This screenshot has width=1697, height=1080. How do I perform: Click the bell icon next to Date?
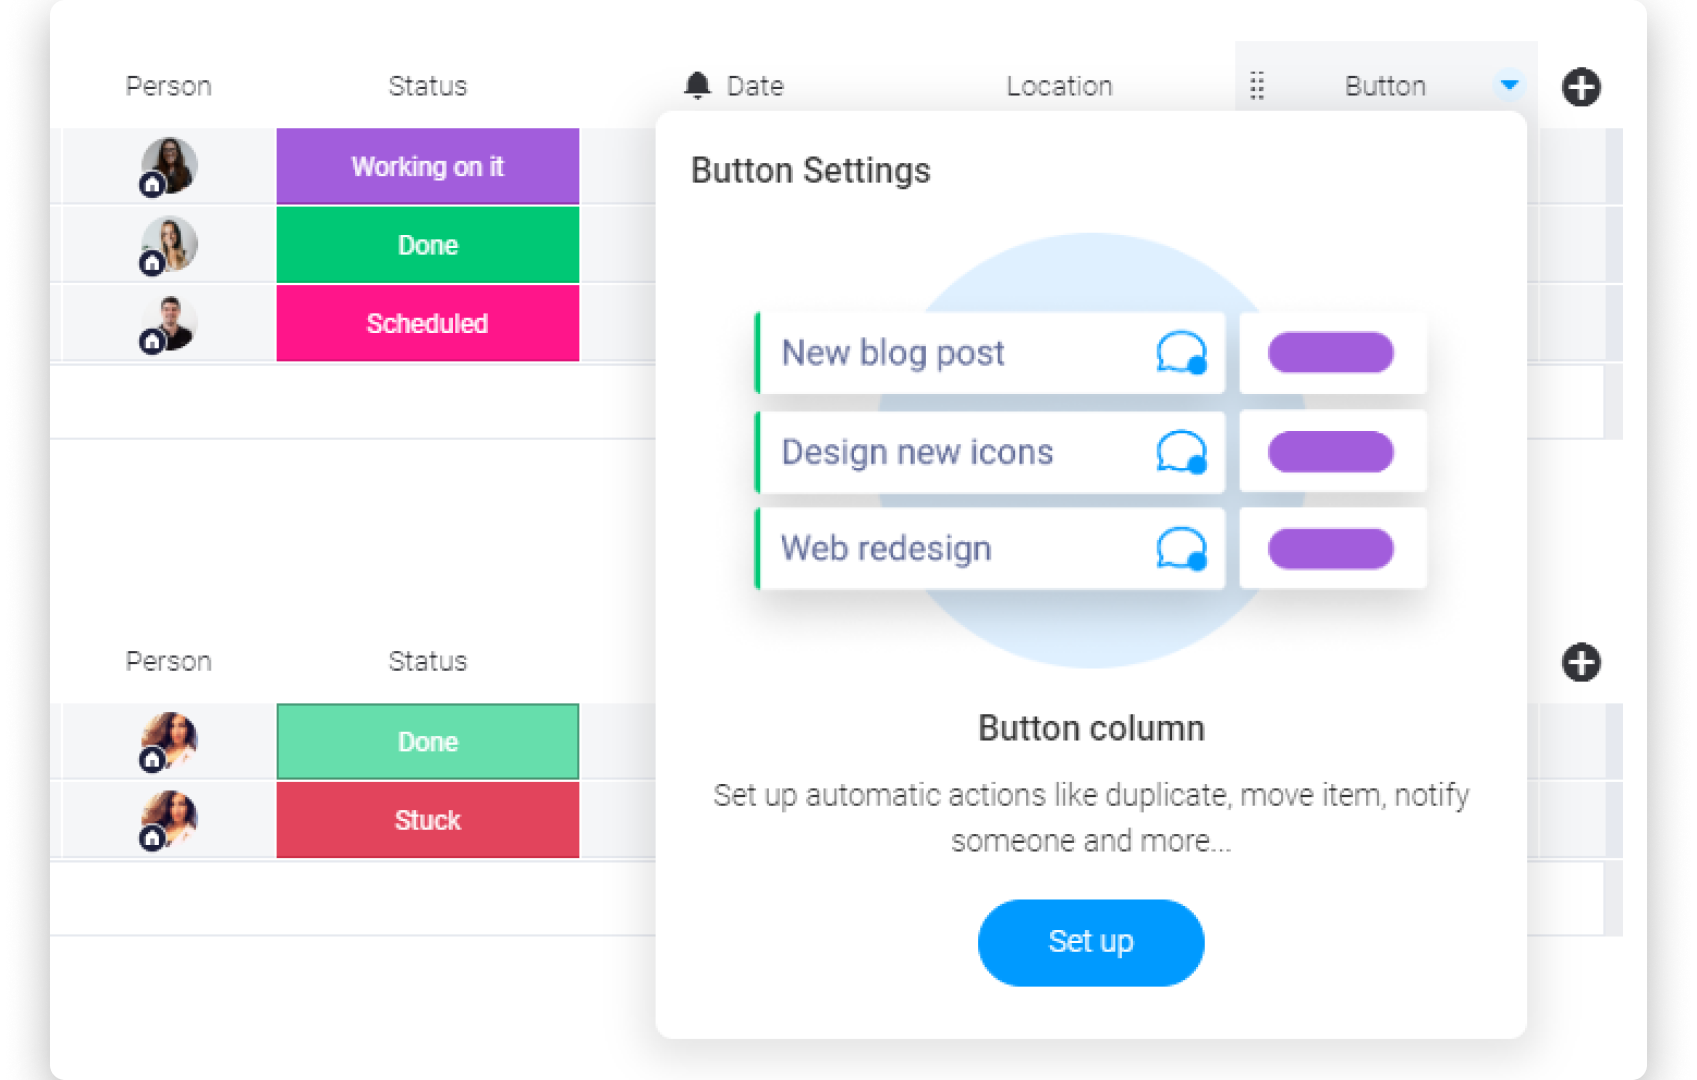[697, 86]
